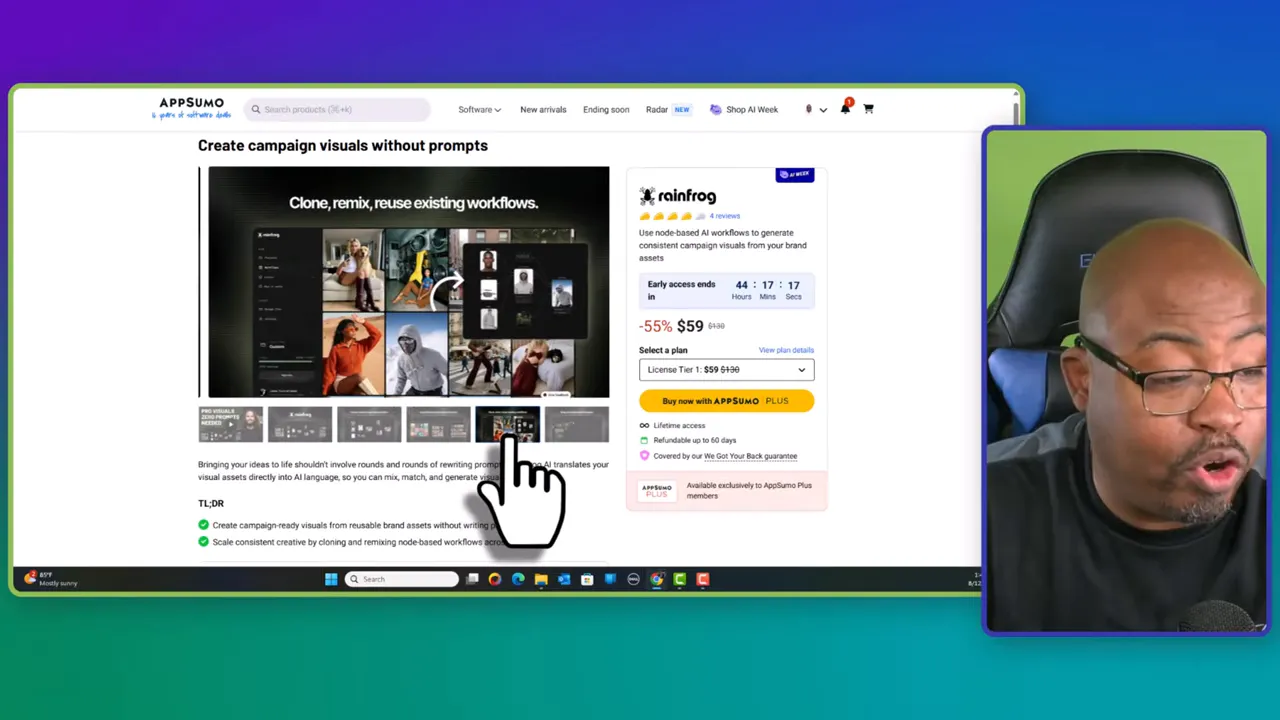The width and height of the screenshot is (1280, 720).
Task: Click the "Refundable up to 60 days" text
Action: tap(694, 440)
